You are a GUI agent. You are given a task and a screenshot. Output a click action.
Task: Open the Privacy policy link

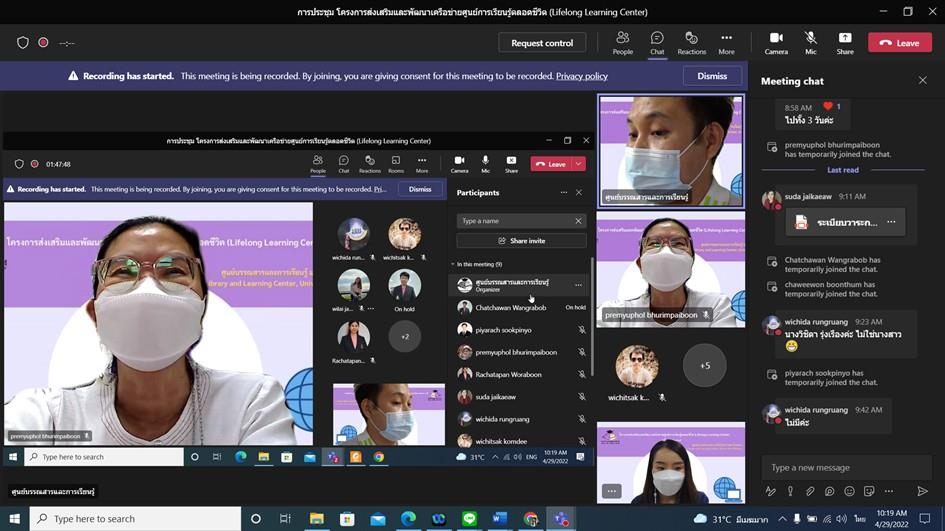click(x=582, y=76)
